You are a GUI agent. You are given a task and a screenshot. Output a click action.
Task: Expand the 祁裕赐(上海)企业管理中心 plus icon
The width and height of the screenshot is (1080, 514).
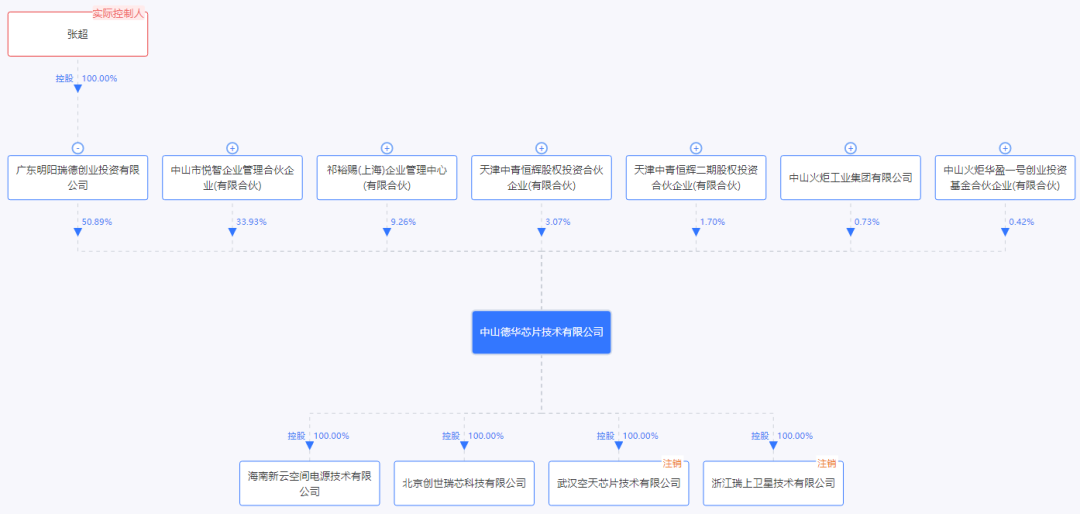pos(387,148)
